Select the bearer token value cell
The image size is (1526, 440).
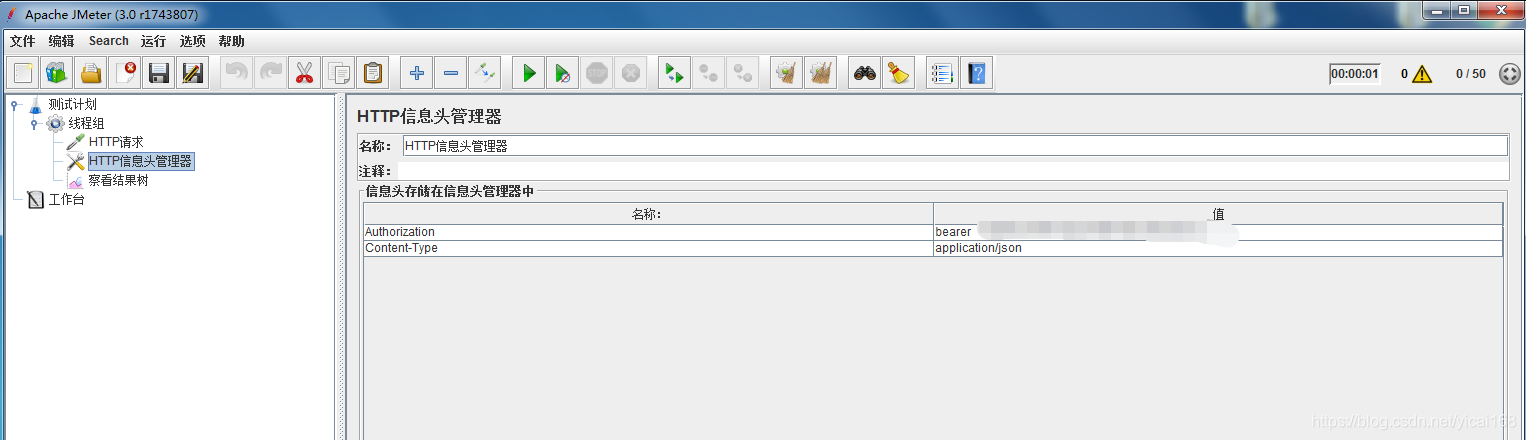[1218, 232]
